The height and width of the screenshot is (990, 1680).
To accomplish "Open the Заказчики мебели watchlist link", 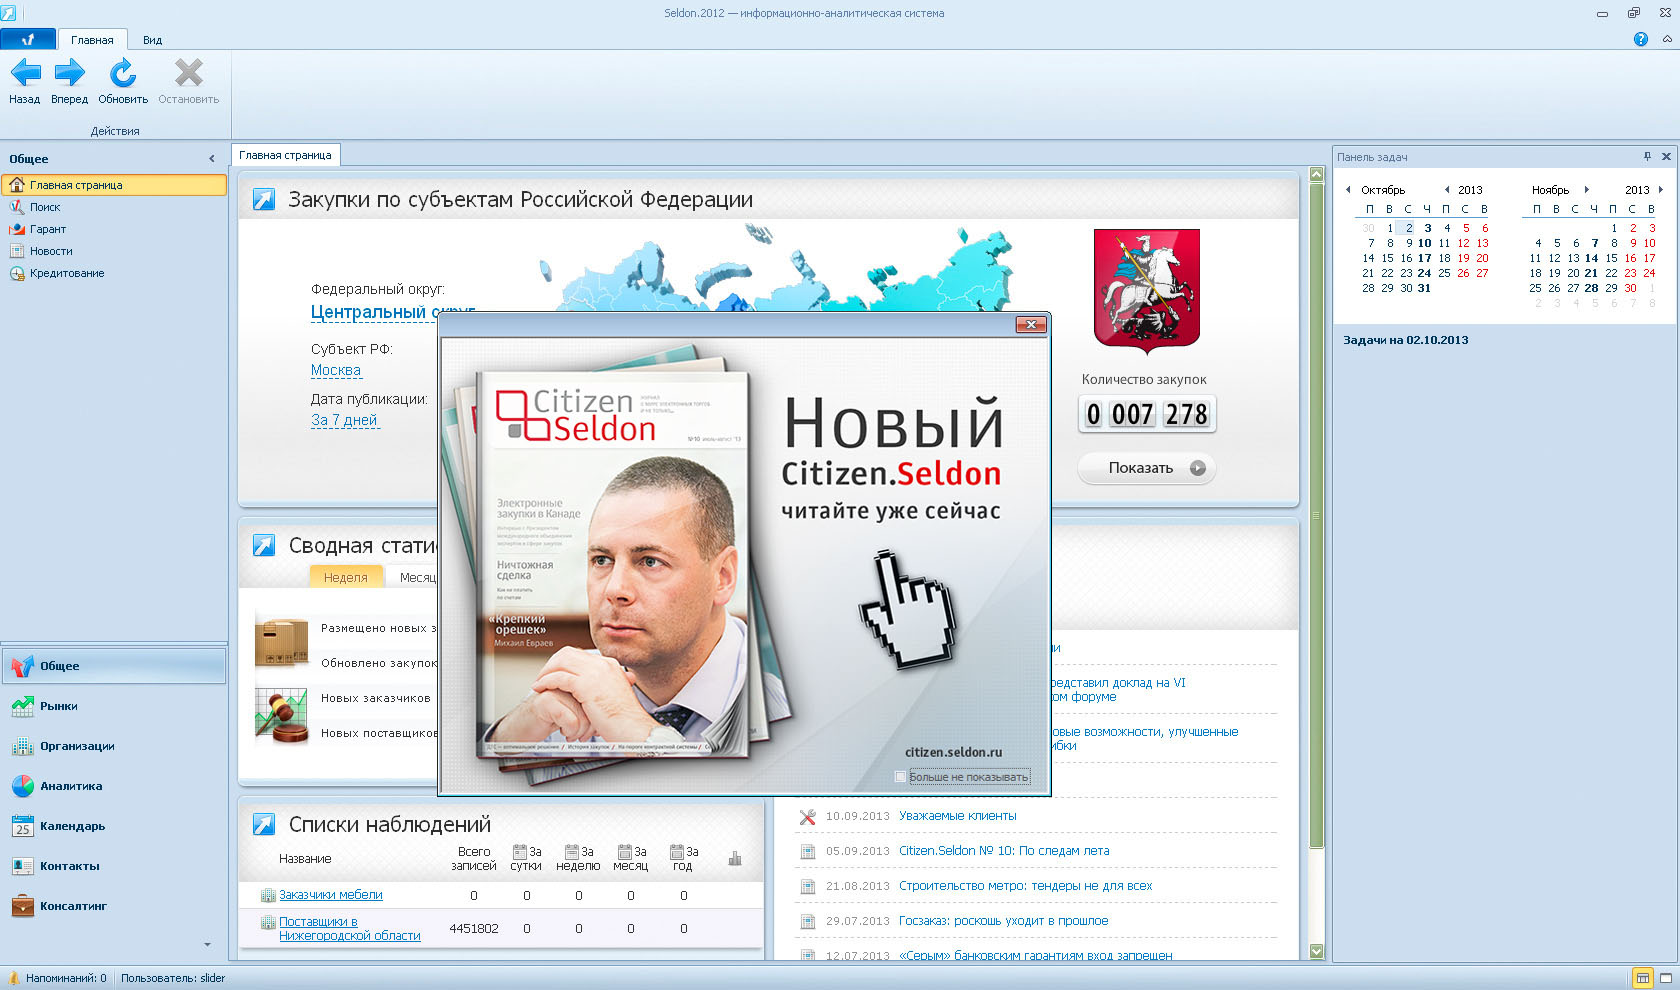I will [x=331, y=895].
